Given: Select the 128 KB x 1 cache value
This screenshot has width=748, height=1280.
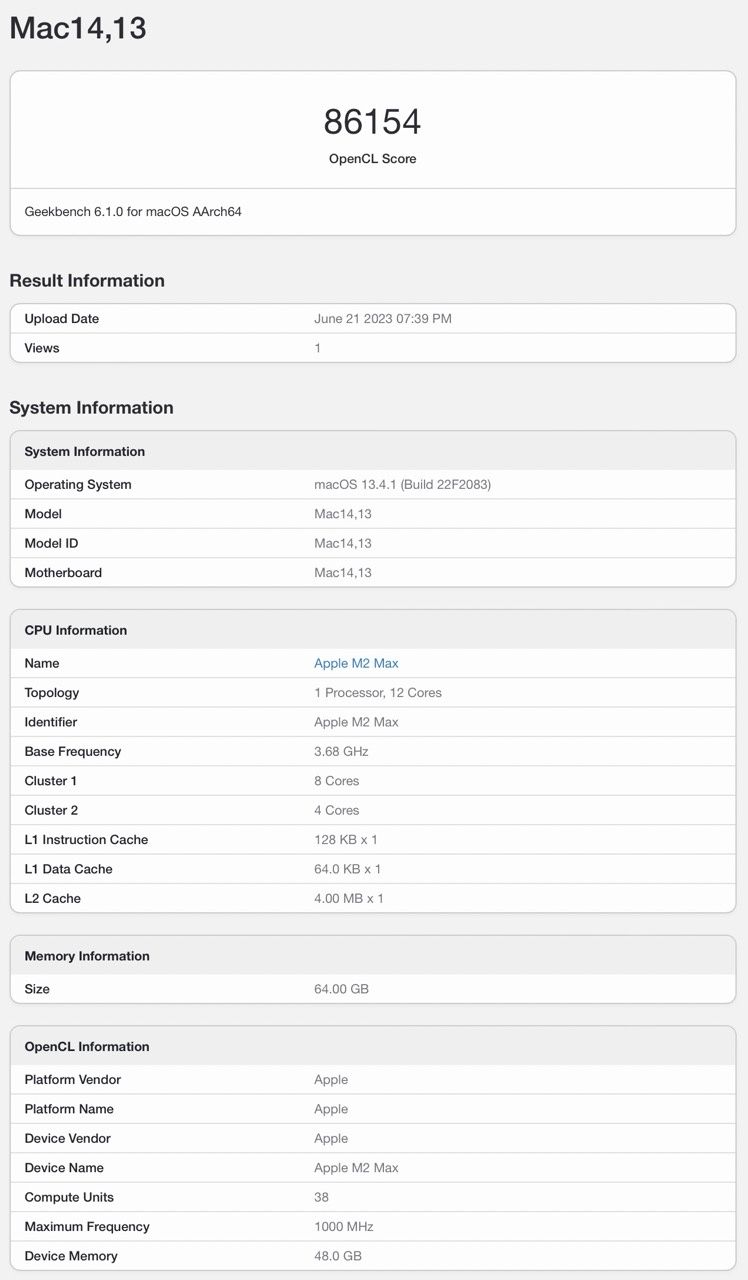Looking at the screenshot, I should (x=346, y=840).
